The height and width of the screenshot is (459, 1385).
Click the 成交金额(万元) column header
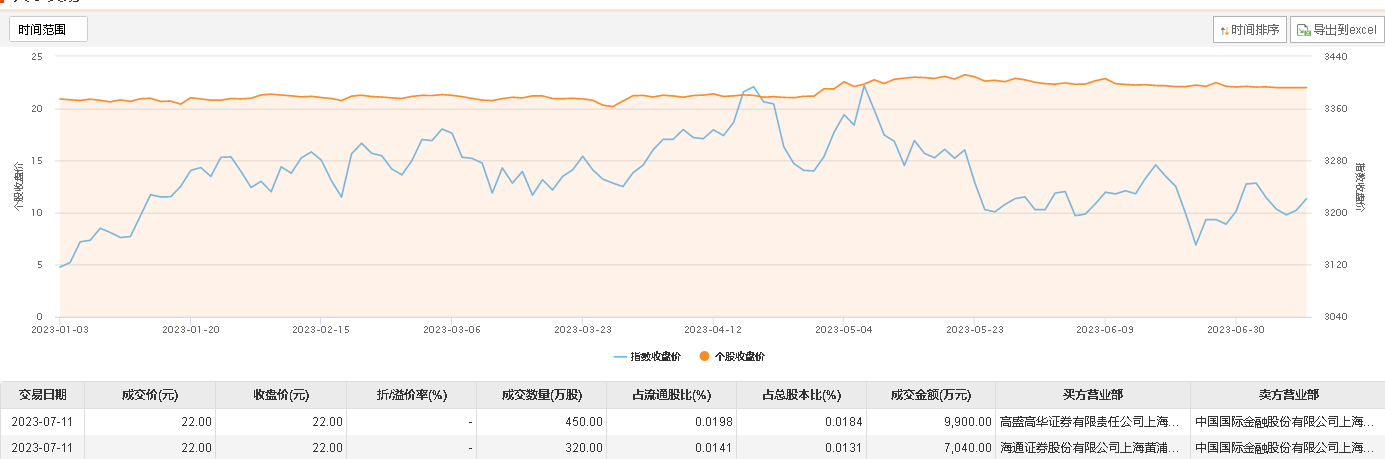[x=930, y=395]
